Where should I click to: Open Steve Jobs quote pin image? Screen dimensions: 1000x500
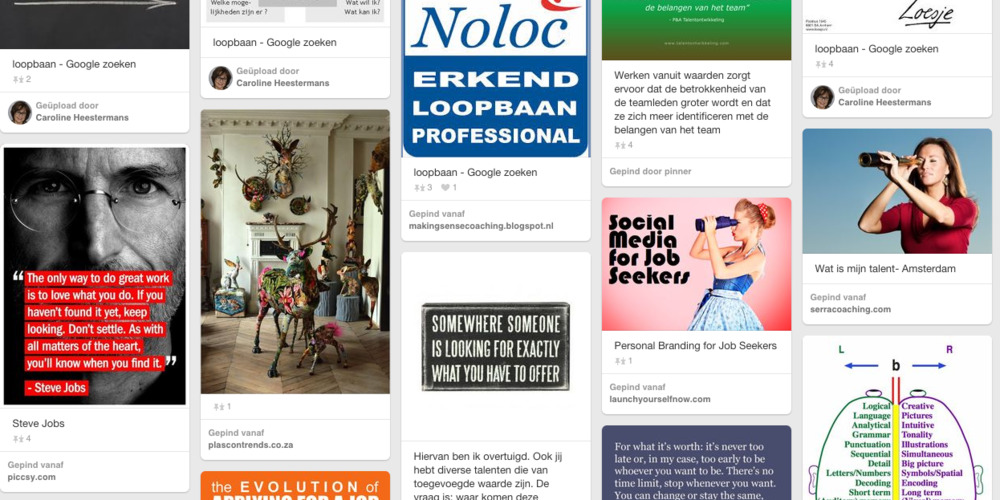(95, 276)
